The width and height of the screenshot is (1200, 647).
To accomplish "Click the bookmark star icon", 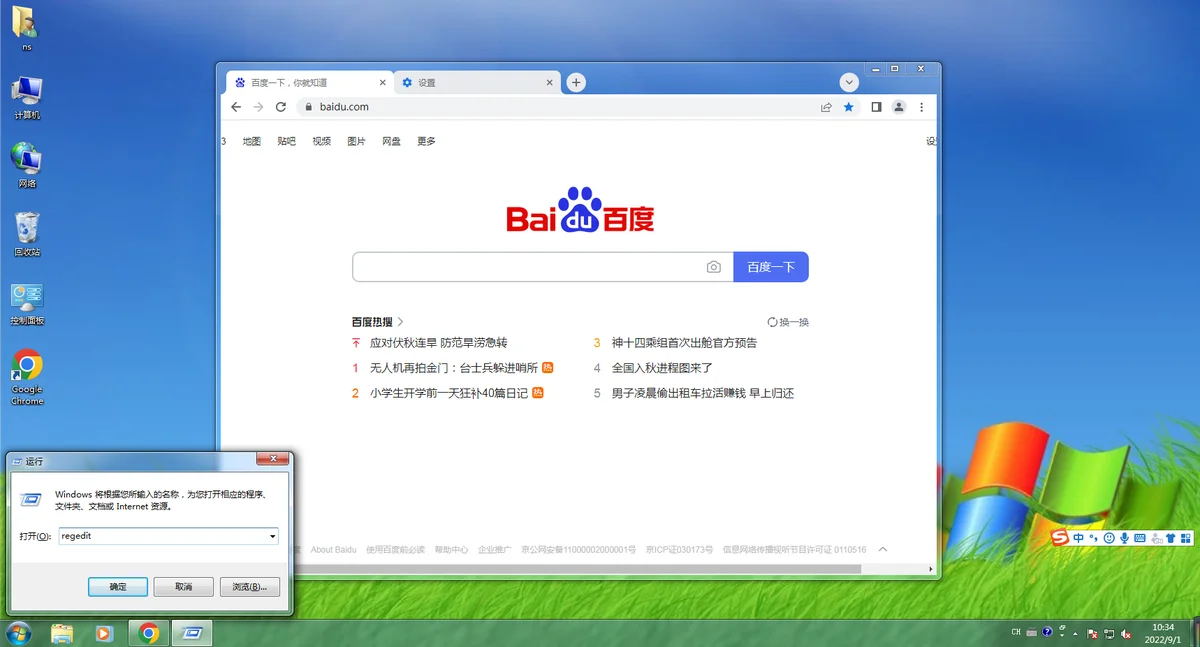I will pos(849,107).
